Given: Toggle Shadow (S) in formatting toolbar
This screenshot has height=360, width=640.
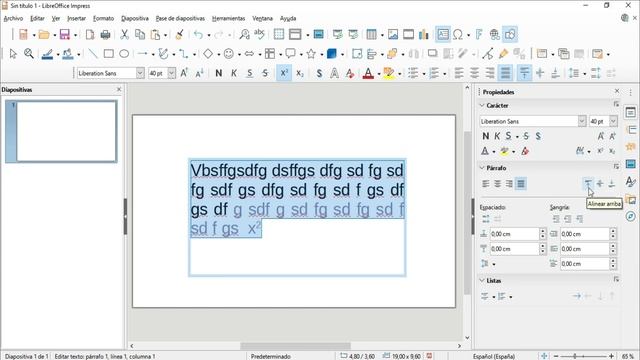Looking at the screenshot, I should [319, 73].
